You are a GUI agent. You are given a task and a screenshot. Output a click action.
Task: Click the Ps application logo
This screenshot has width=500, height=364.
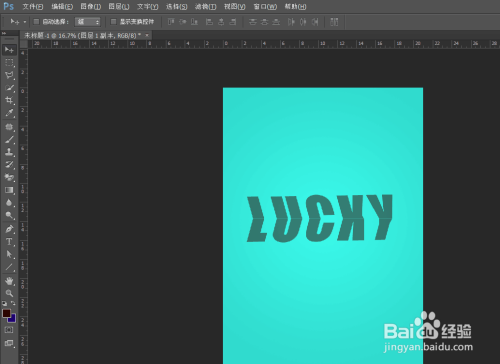9,6
